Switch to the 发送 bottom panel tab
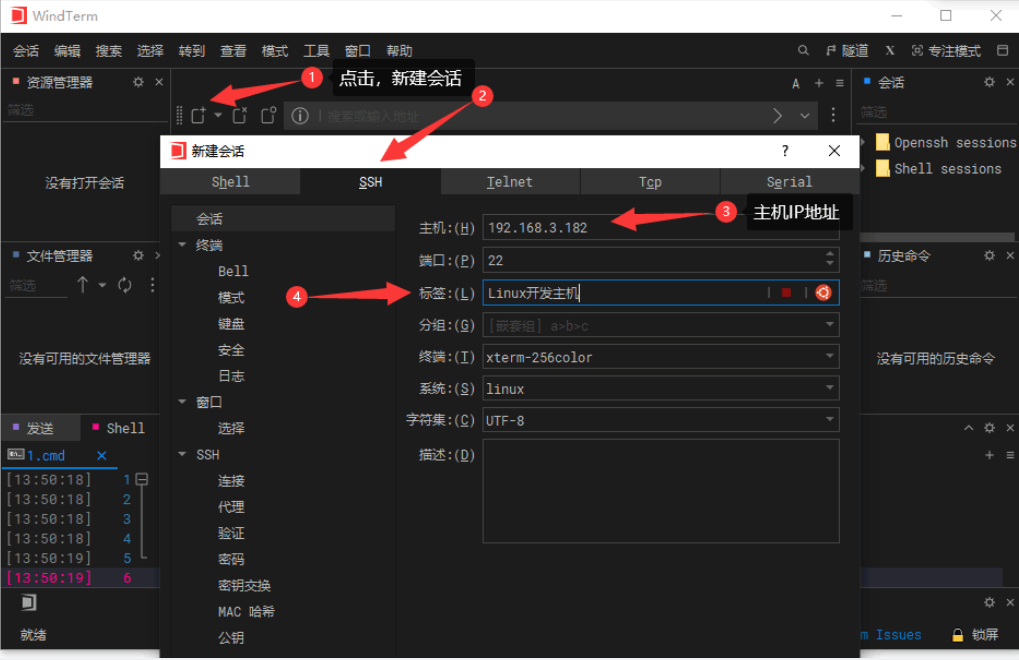 tap(40, 428)
